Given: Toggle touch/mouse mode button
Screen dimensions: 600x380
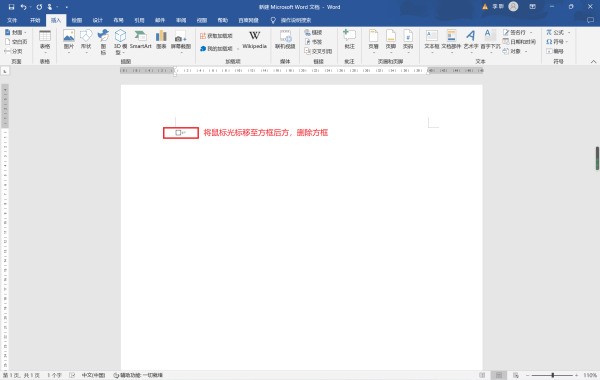Looking at the screenshot, I should pos(50,7).
